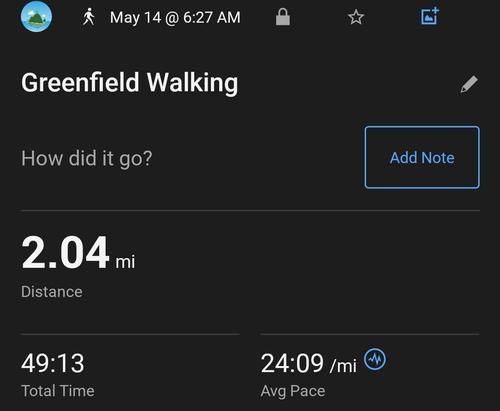Tap the May 14 @ 6:27 AM date
This screenshot has height=411, width=500.
coord(175,17)
